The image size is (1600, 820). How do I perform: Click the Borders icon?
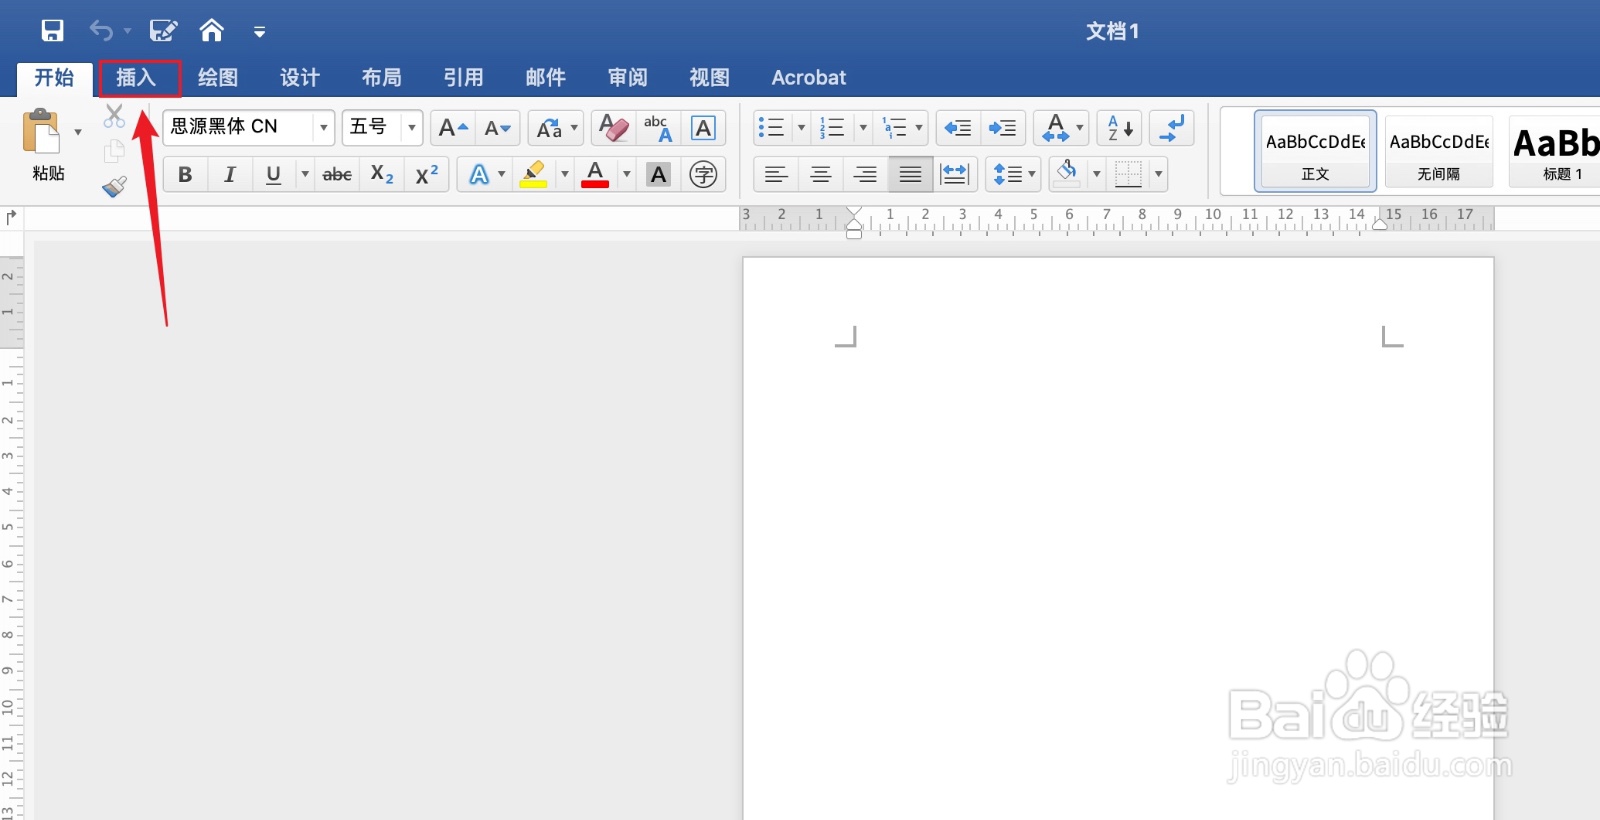pyautogui.click(x=1128, y=174)
